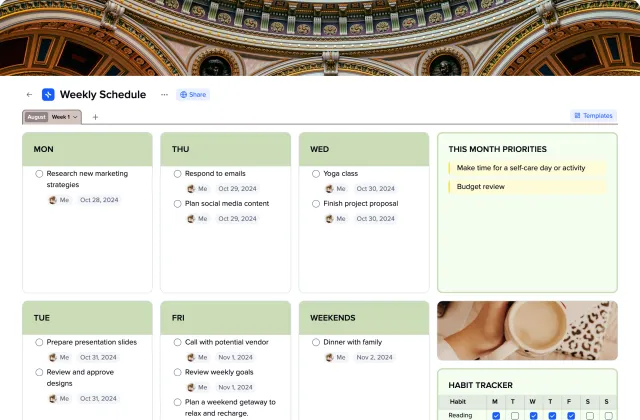Click assignee avatar on Plan social media content
This screenshot has height=420, width=640.
[x=191, y=219]
